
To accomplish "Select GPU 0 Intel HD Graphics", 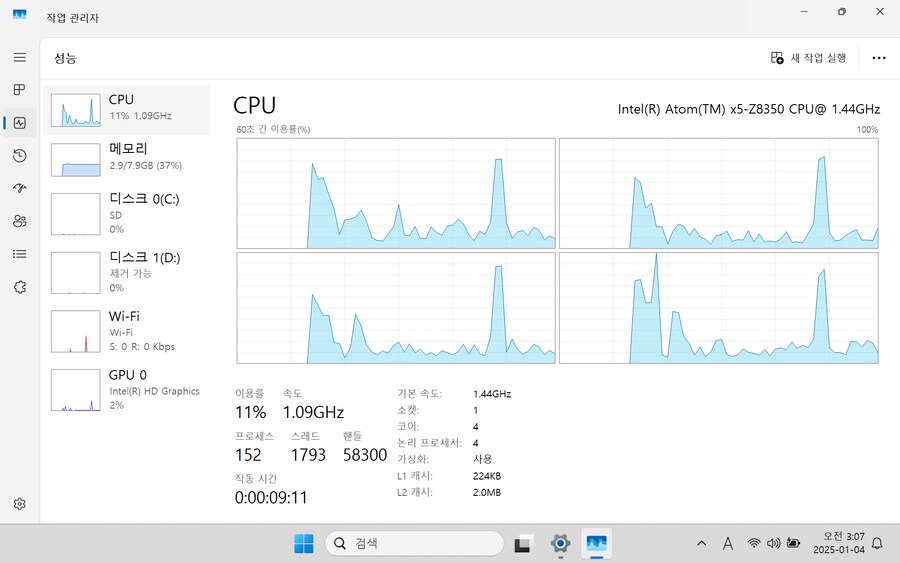I will click(x=126, y=390).
